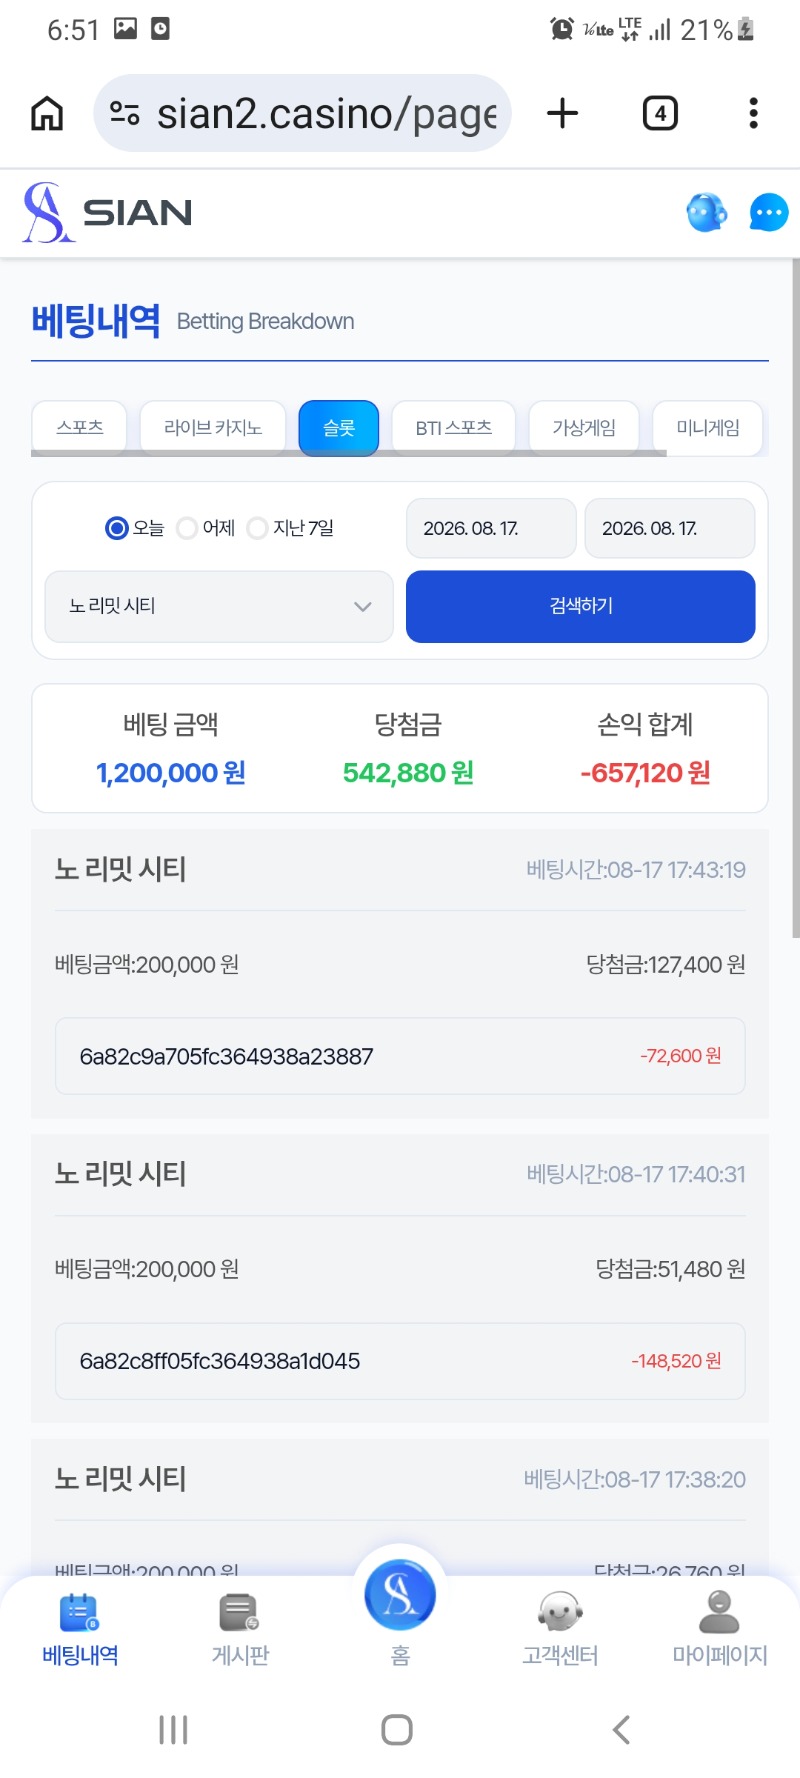Open the blue chat bubble icon
The image size is (800, 1778).
pyautogui.click(x=768, y=212)
